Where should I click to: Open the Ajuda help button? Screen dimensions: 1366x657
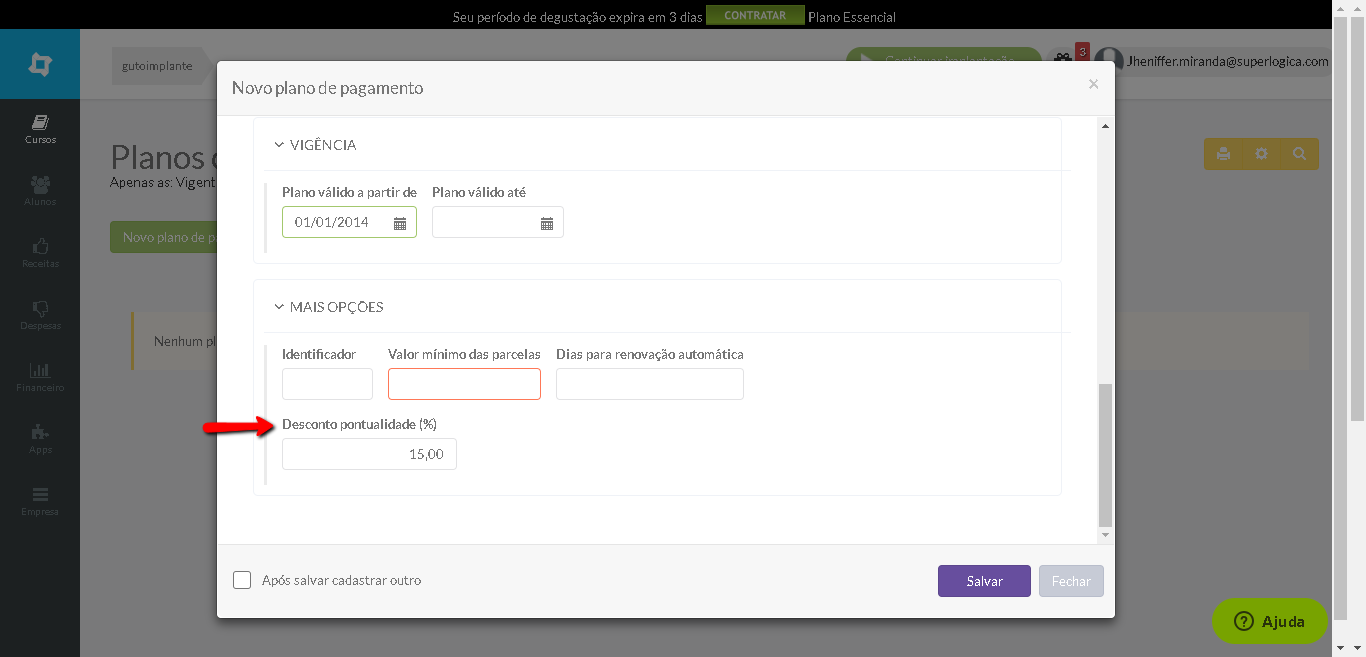1270,621
